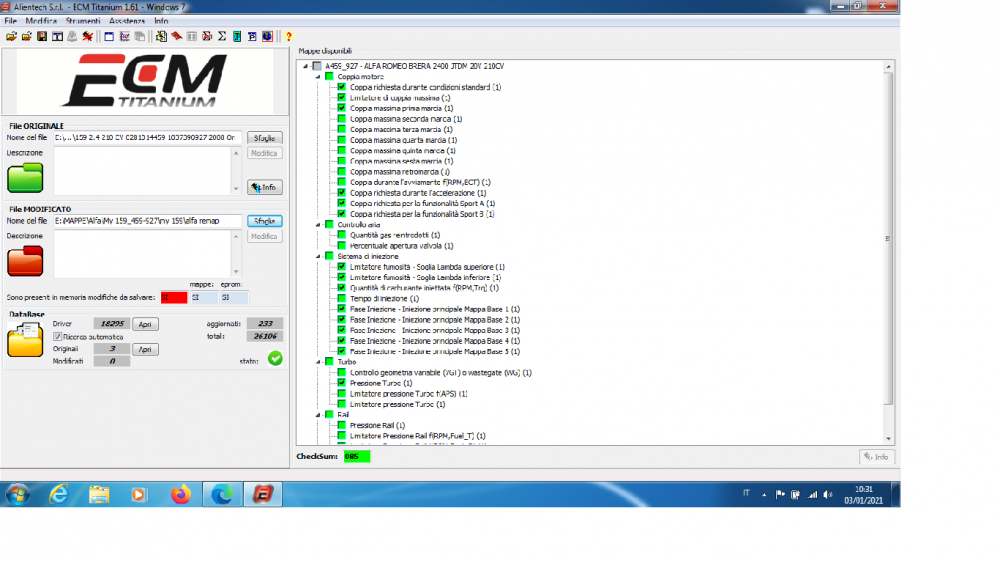Collapse the Controllo aria tree group
Viewport: 1000px width, 563px height.
[x=318, y=224]
